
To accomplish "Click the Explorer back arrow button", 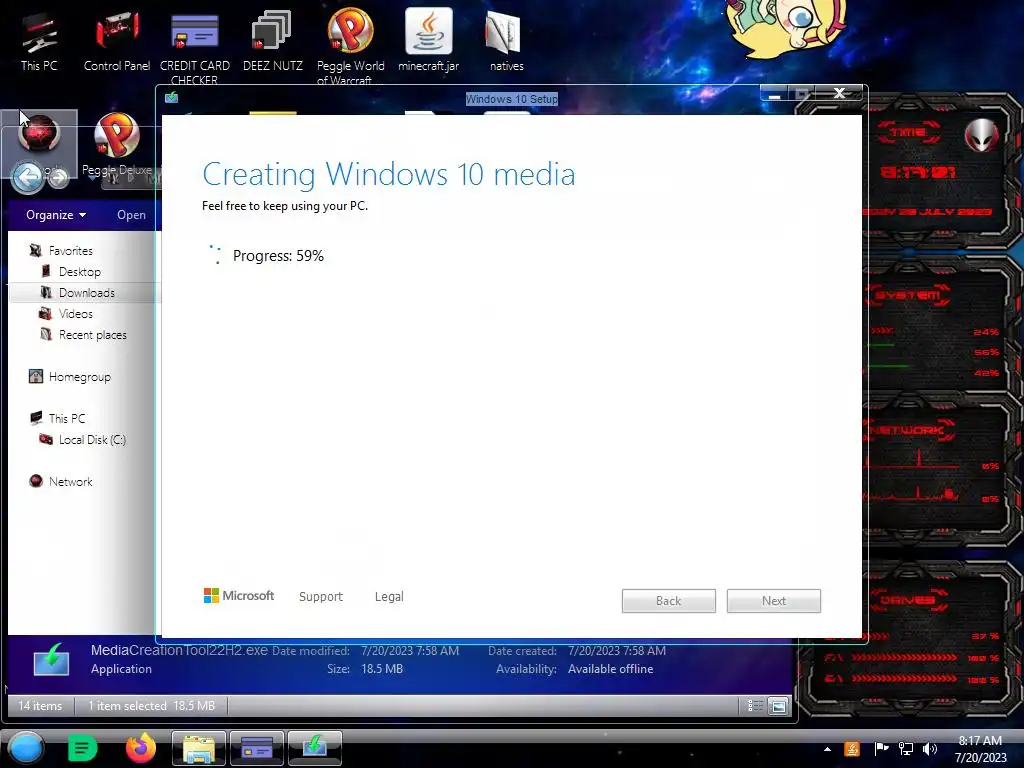I will [28, 177].
